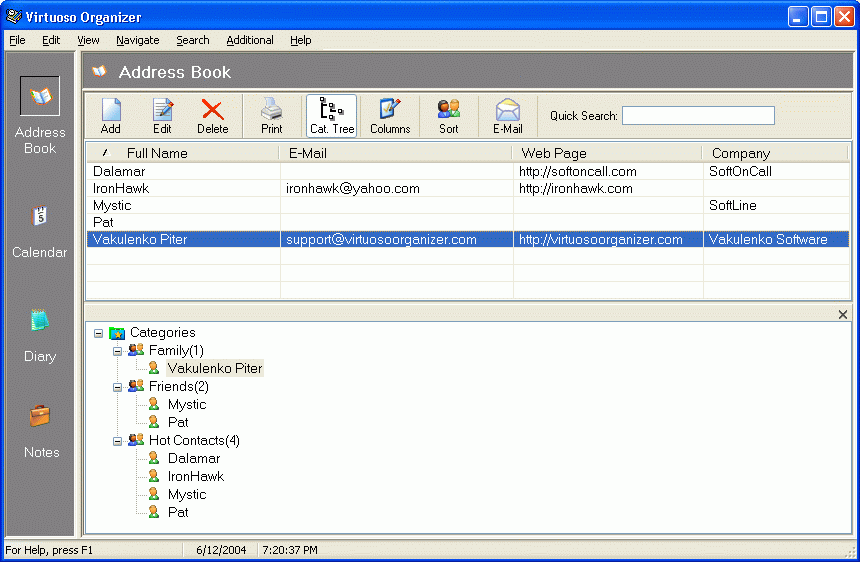Screen dimensions: 860x562
Task: Close the category tree panel
Action: click(x=843, y=314)
